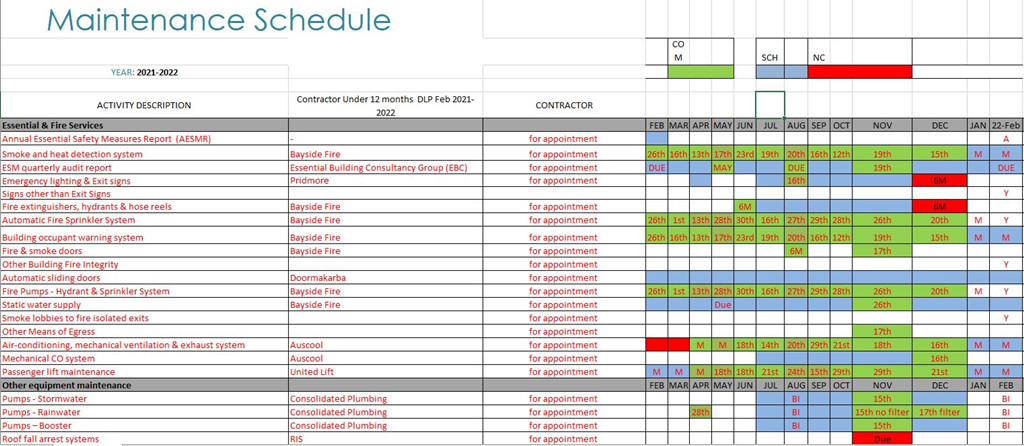Select the red Due cell for Roof fall arrest
1024x446 pixels.
coord(882,439)
